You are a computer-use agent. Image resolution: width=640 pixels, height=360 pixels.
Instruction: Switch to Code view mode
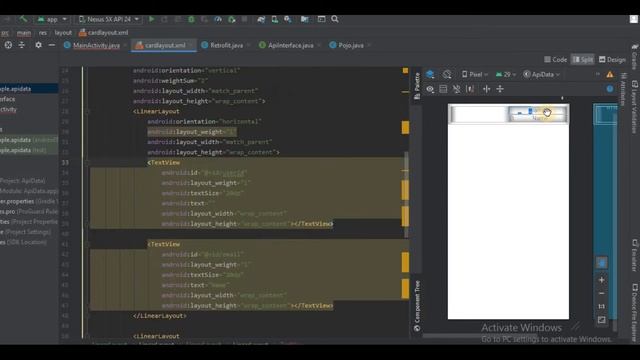(556, 60)
